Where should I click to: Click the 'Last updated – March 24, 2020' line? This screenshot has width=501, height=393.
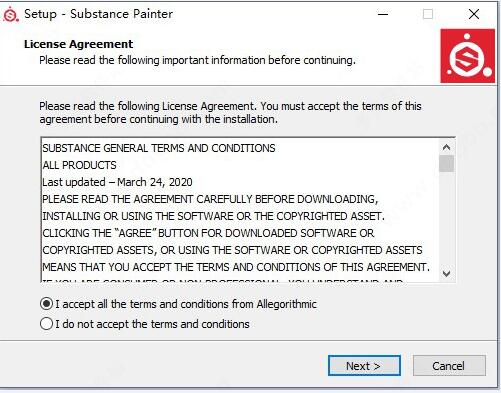[117, 182]
